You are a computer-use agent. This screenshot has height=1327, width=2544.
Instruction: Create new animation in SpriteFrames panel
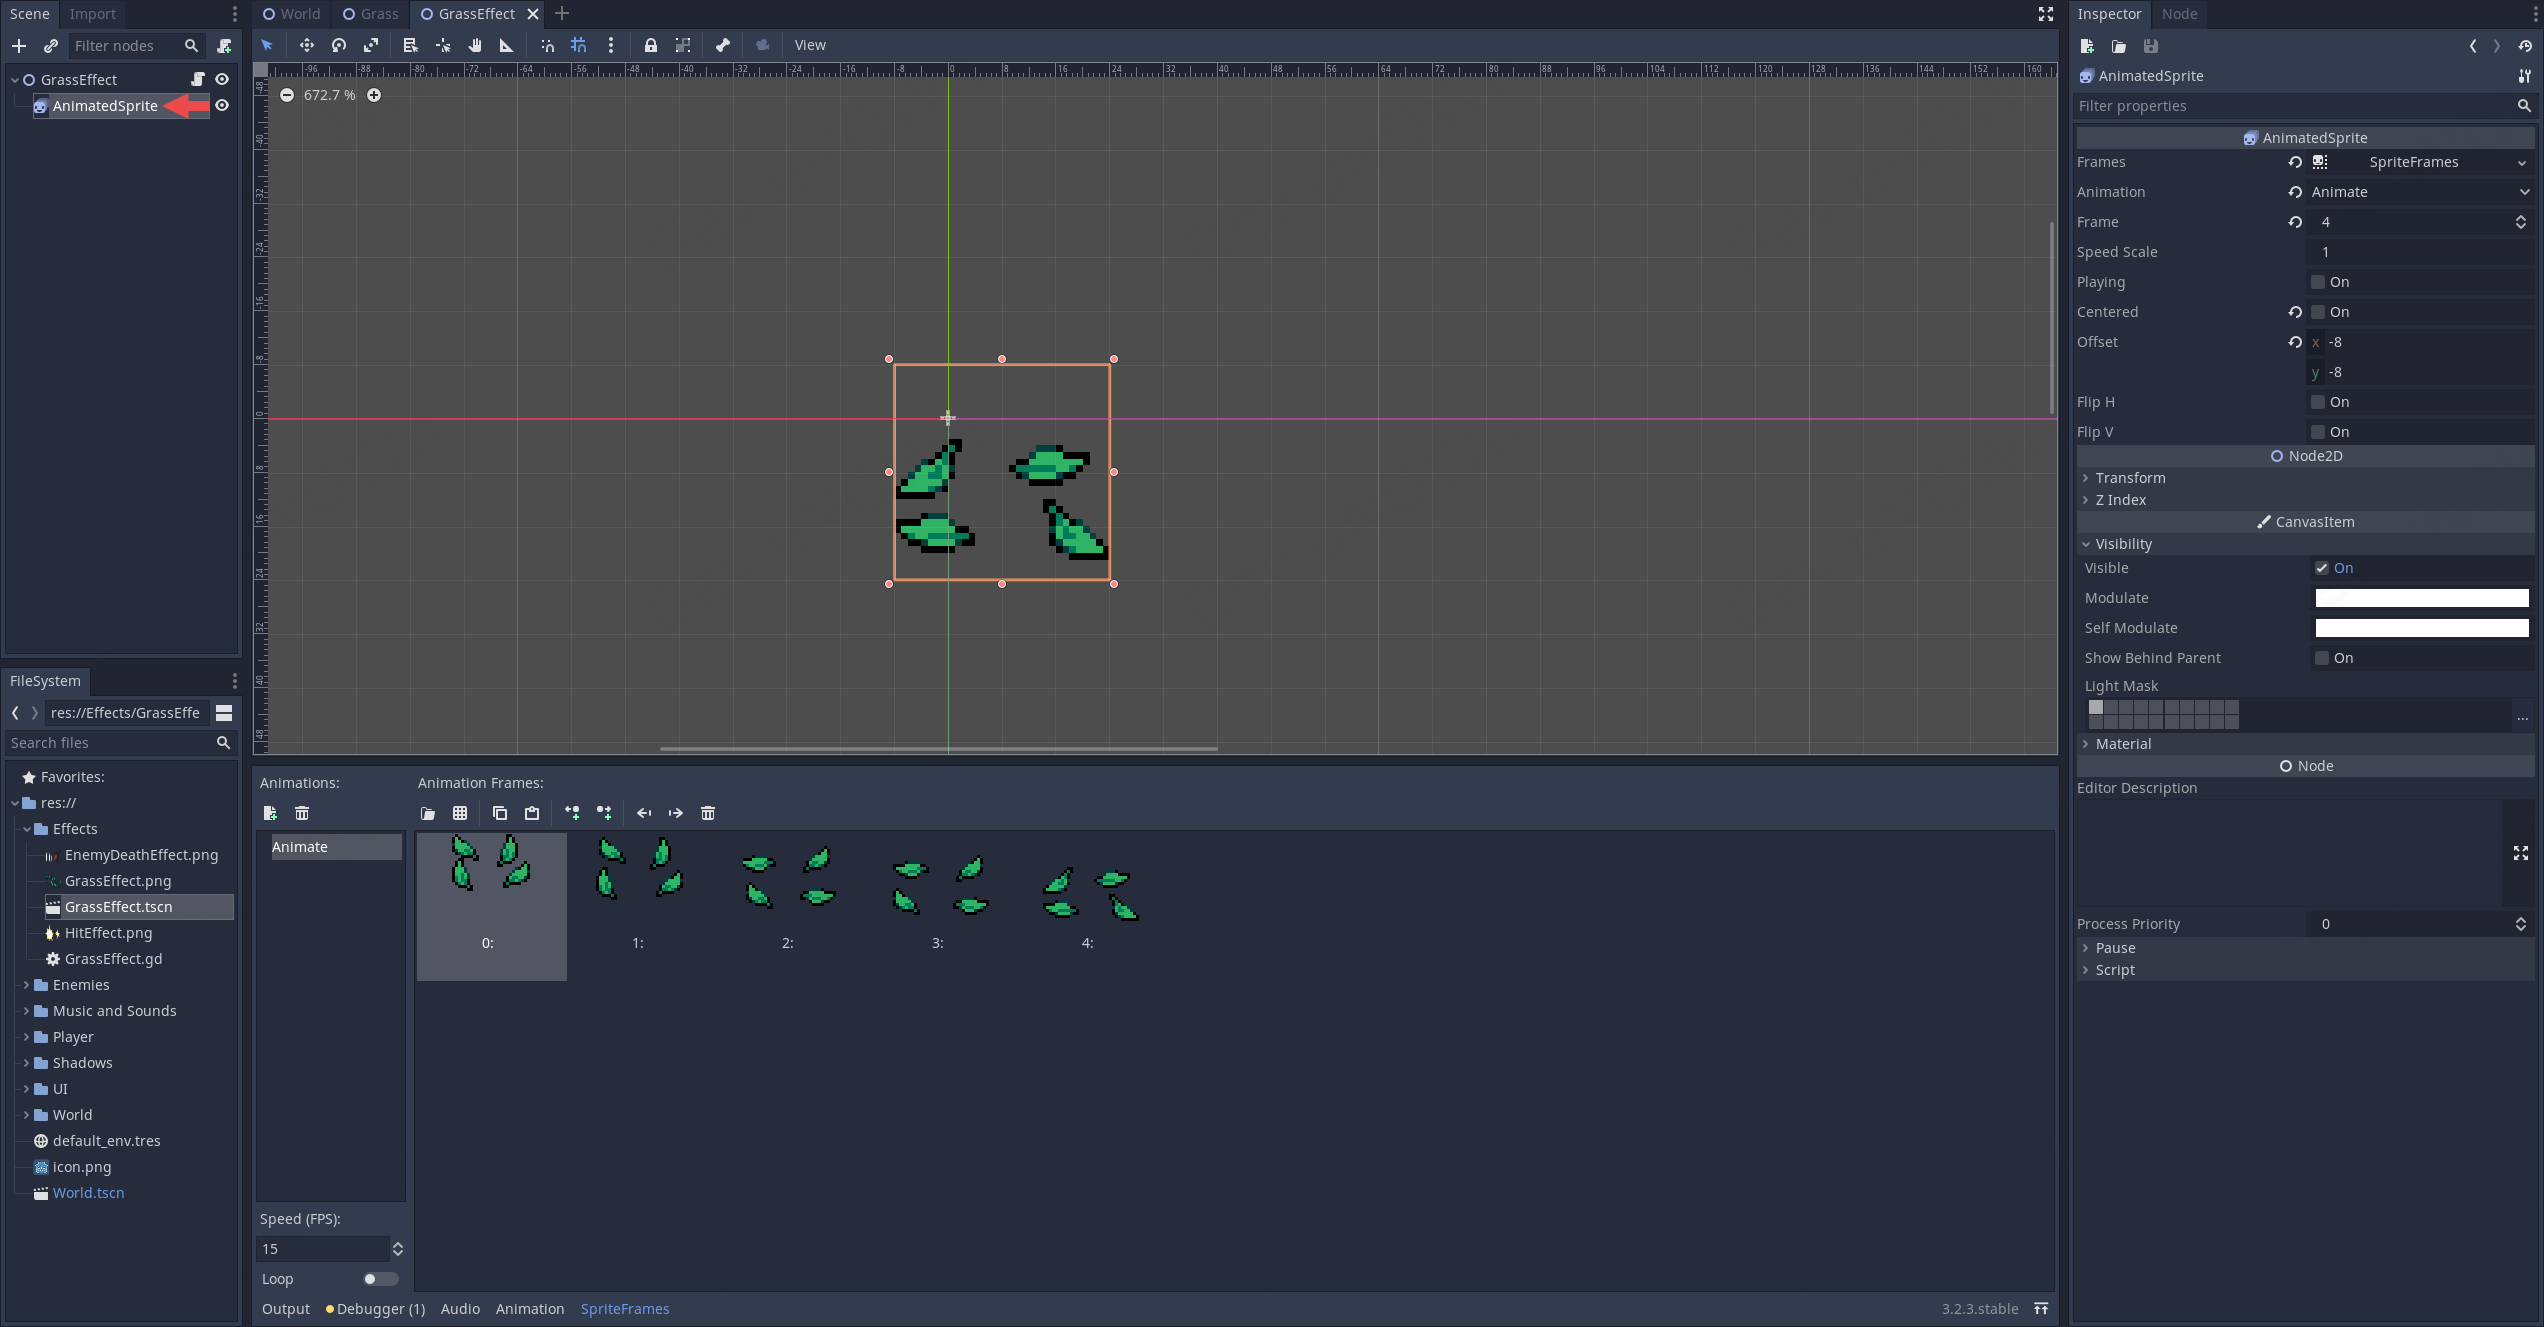(270, 813)
